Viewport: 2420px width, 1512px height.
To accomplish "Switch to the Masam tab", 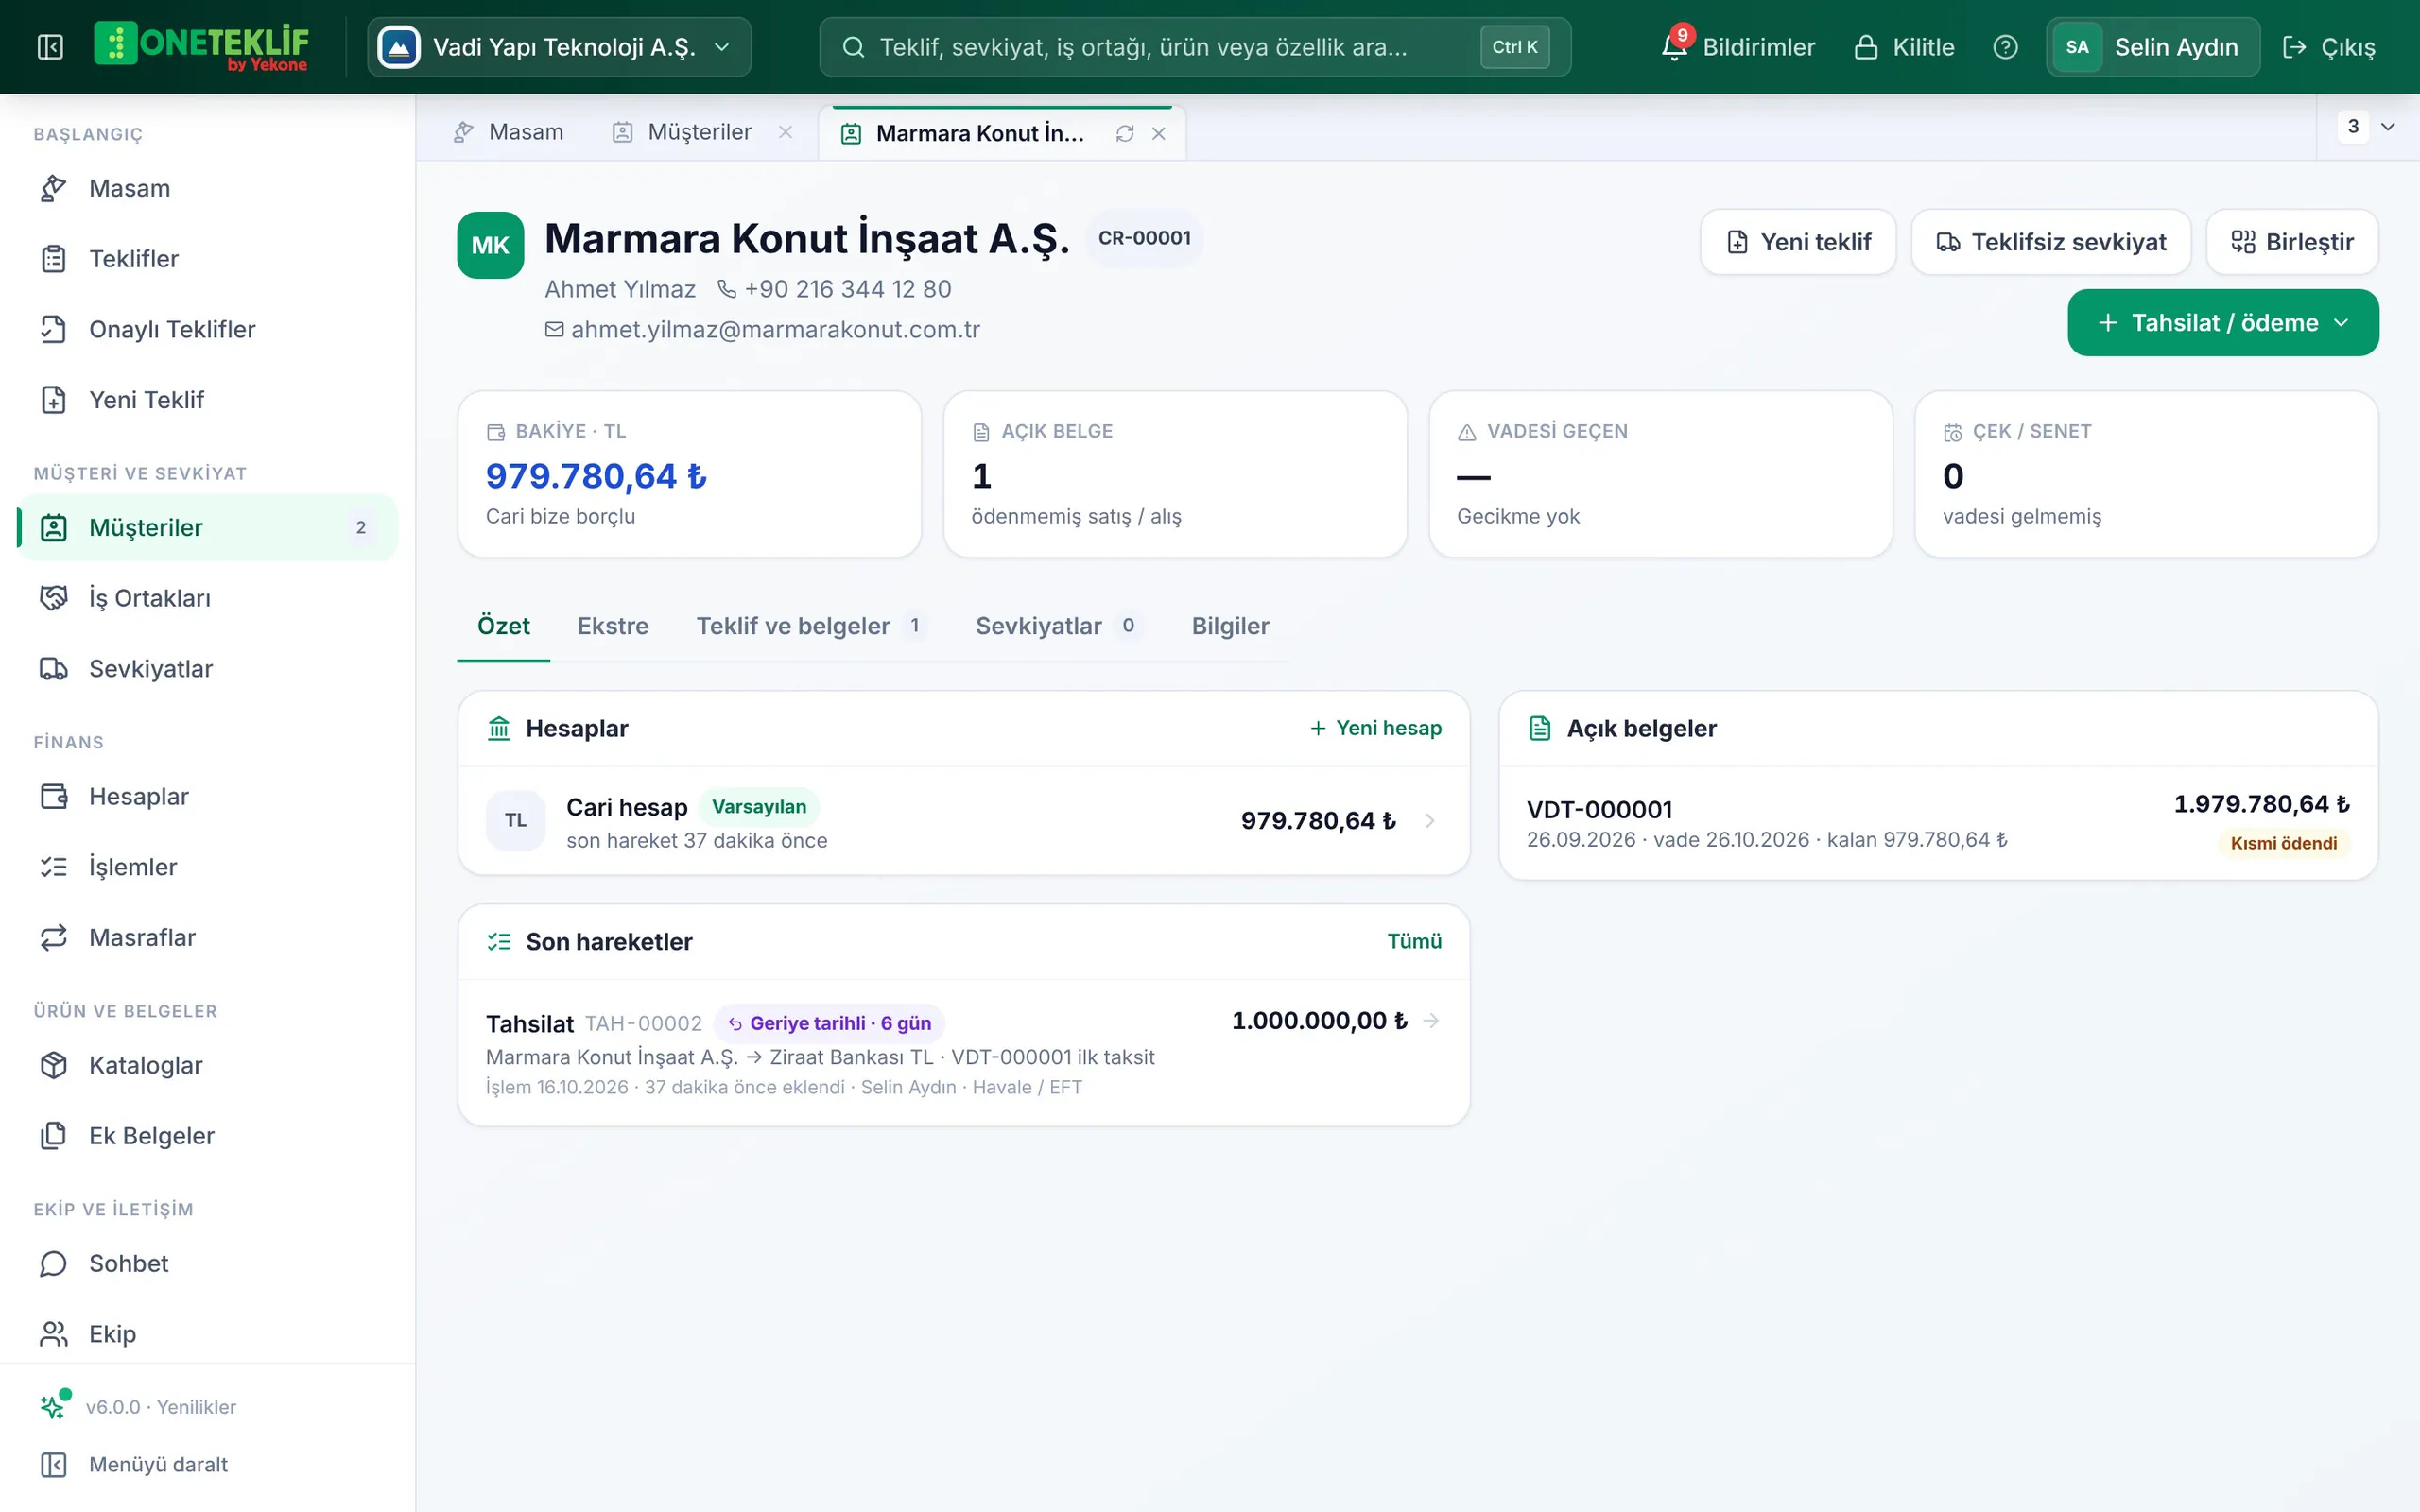I will point(509,132).
